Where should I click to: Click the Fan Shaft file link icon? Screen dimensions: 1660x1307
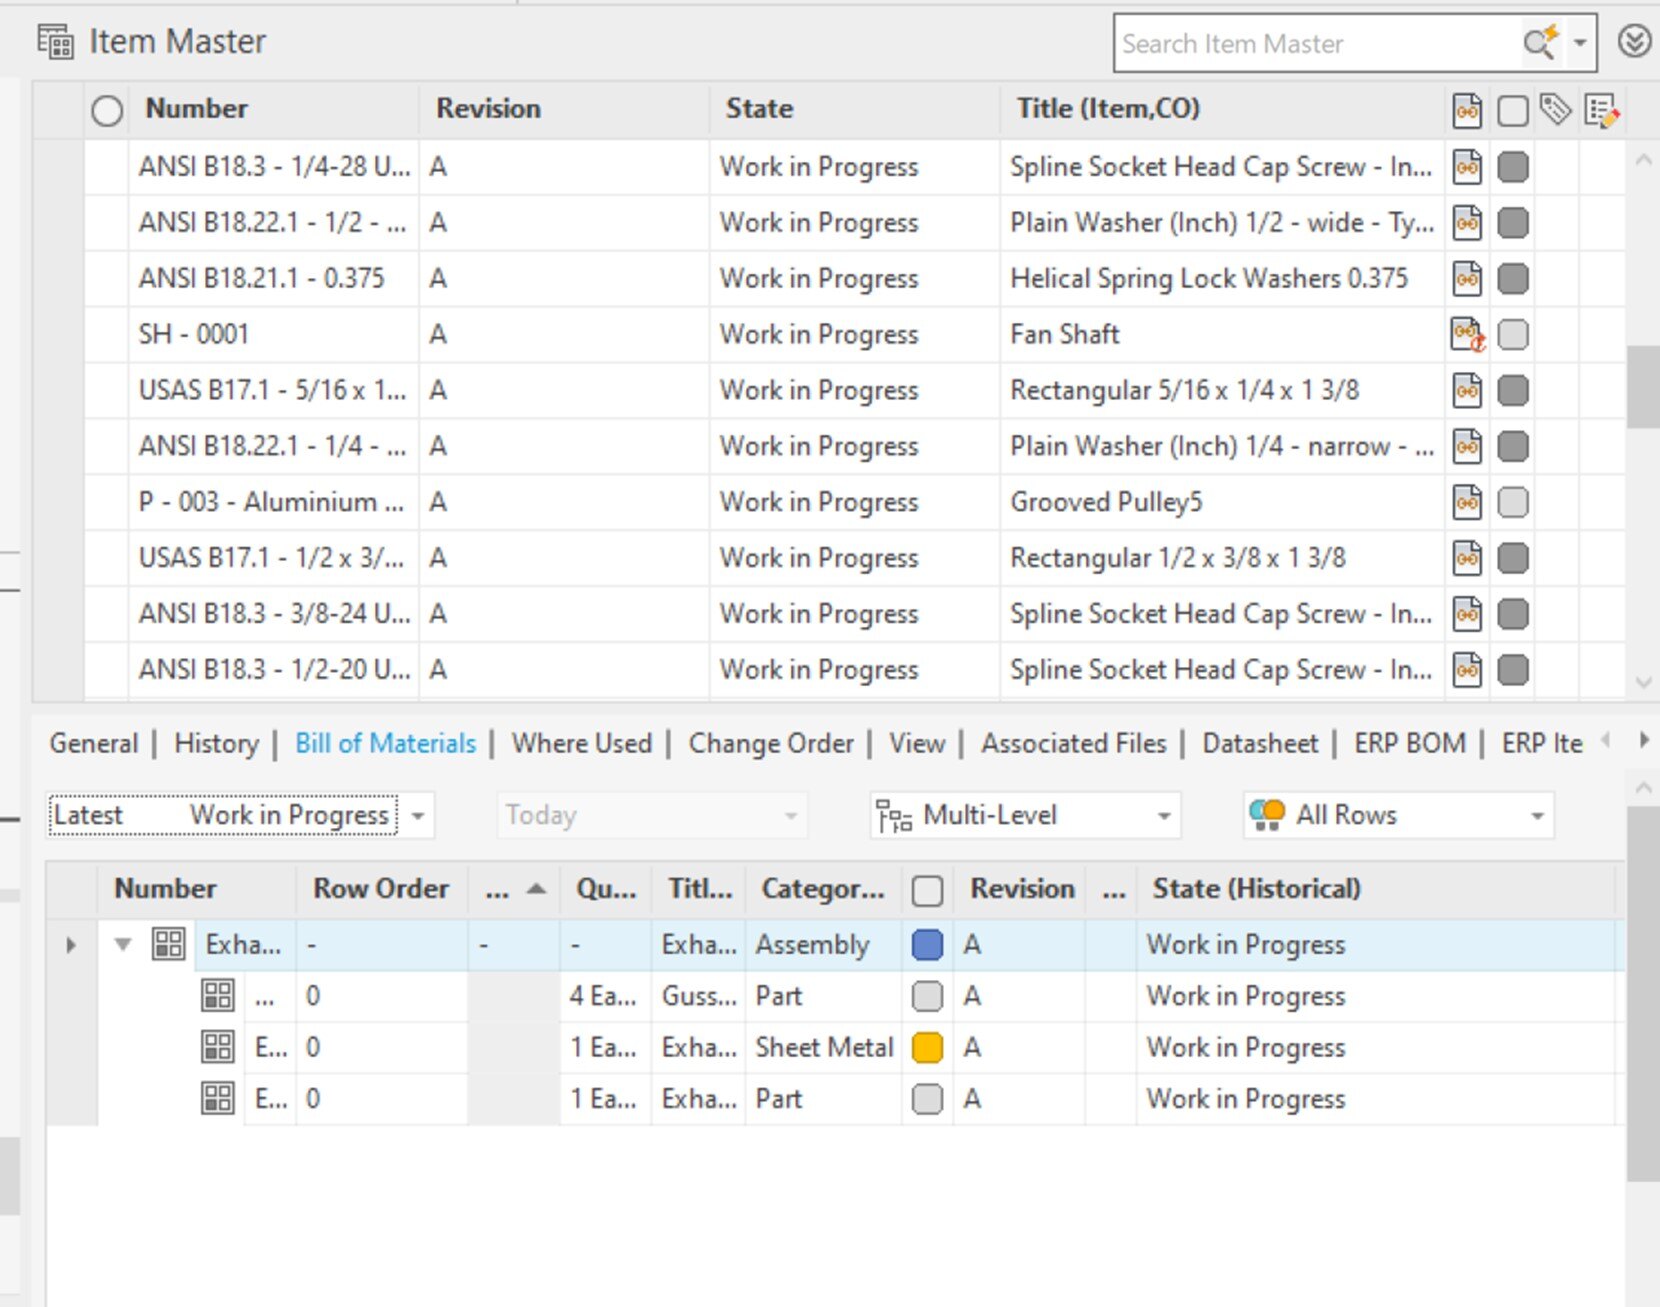click(x=1468, y=335)
